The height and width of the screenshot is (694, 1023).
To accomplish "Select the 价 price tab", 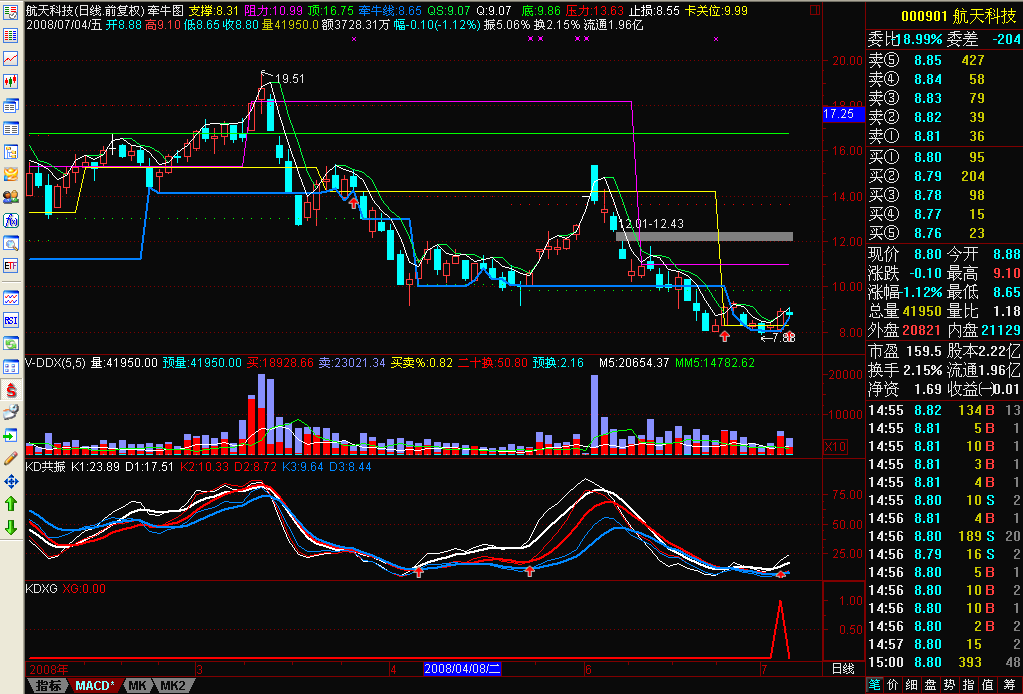I will pos(893,685).
